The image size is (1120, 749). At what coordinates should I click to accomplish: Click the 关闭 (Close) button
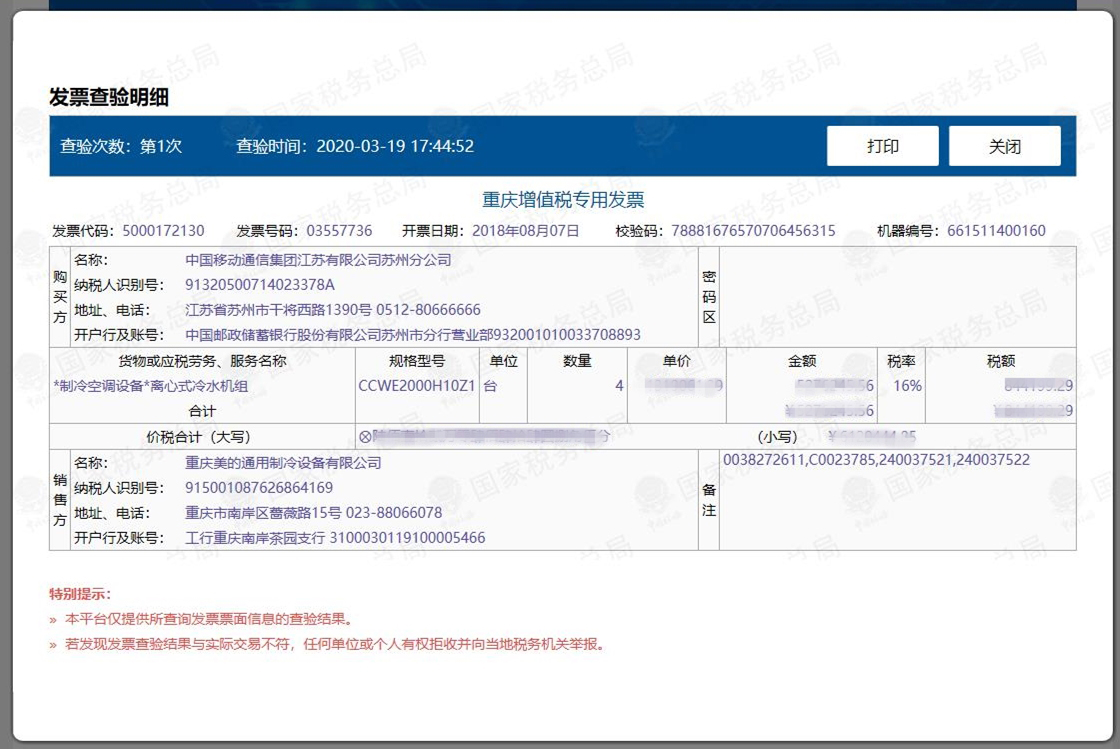tap(1004, 146)
